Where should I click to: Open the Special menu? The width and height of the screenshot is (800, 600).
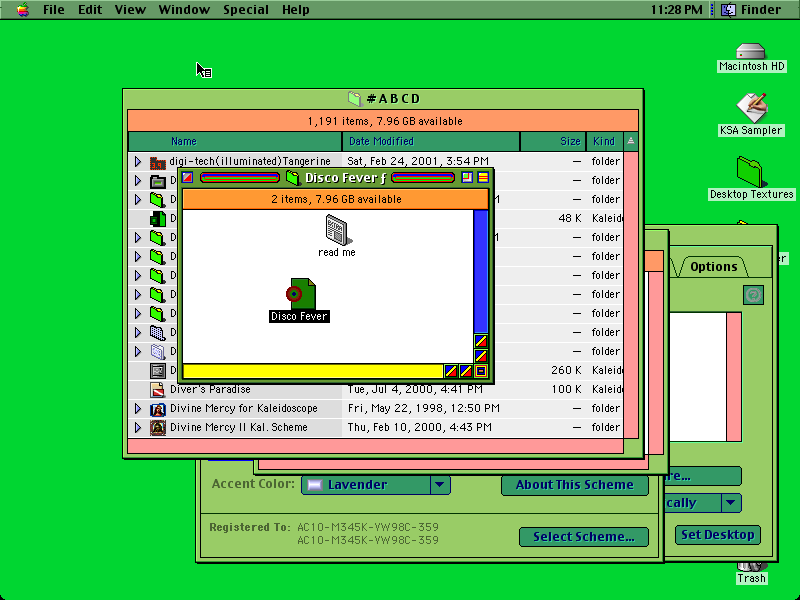point(246,9)
